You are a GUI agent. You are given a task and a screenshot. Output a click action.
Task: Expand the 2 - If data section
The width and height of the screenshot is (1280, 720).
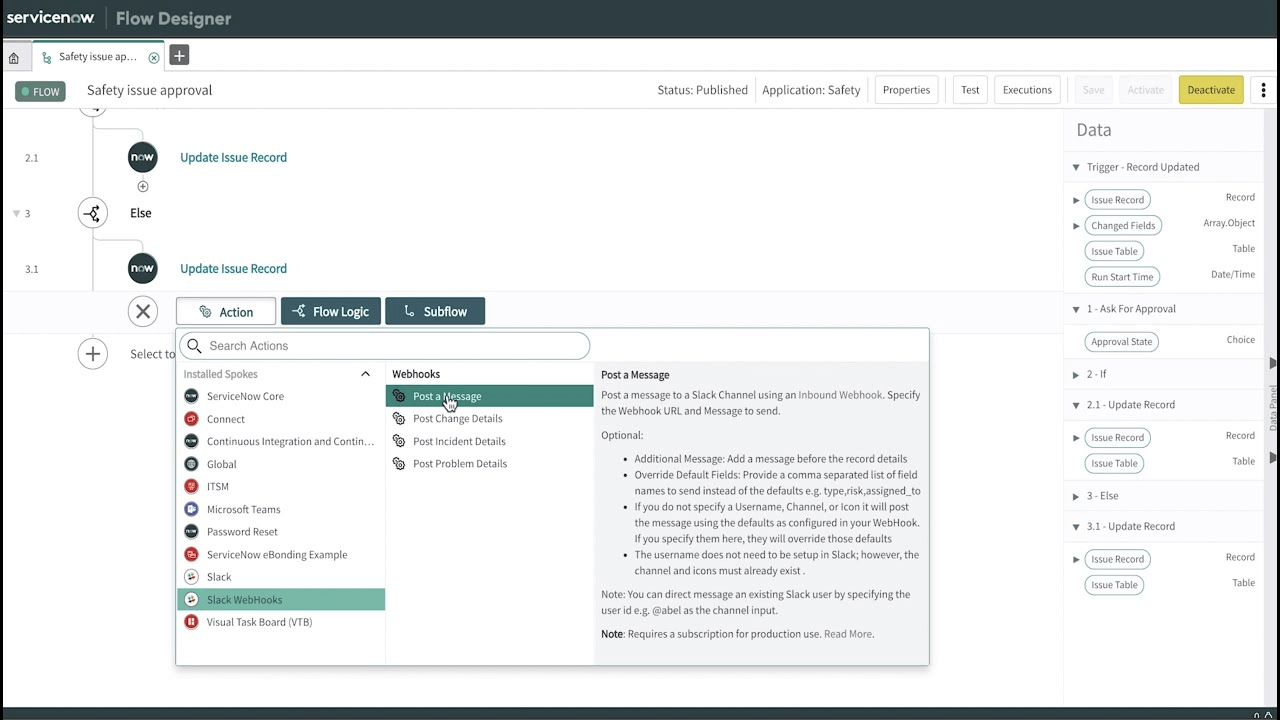tap(1076, 374)
